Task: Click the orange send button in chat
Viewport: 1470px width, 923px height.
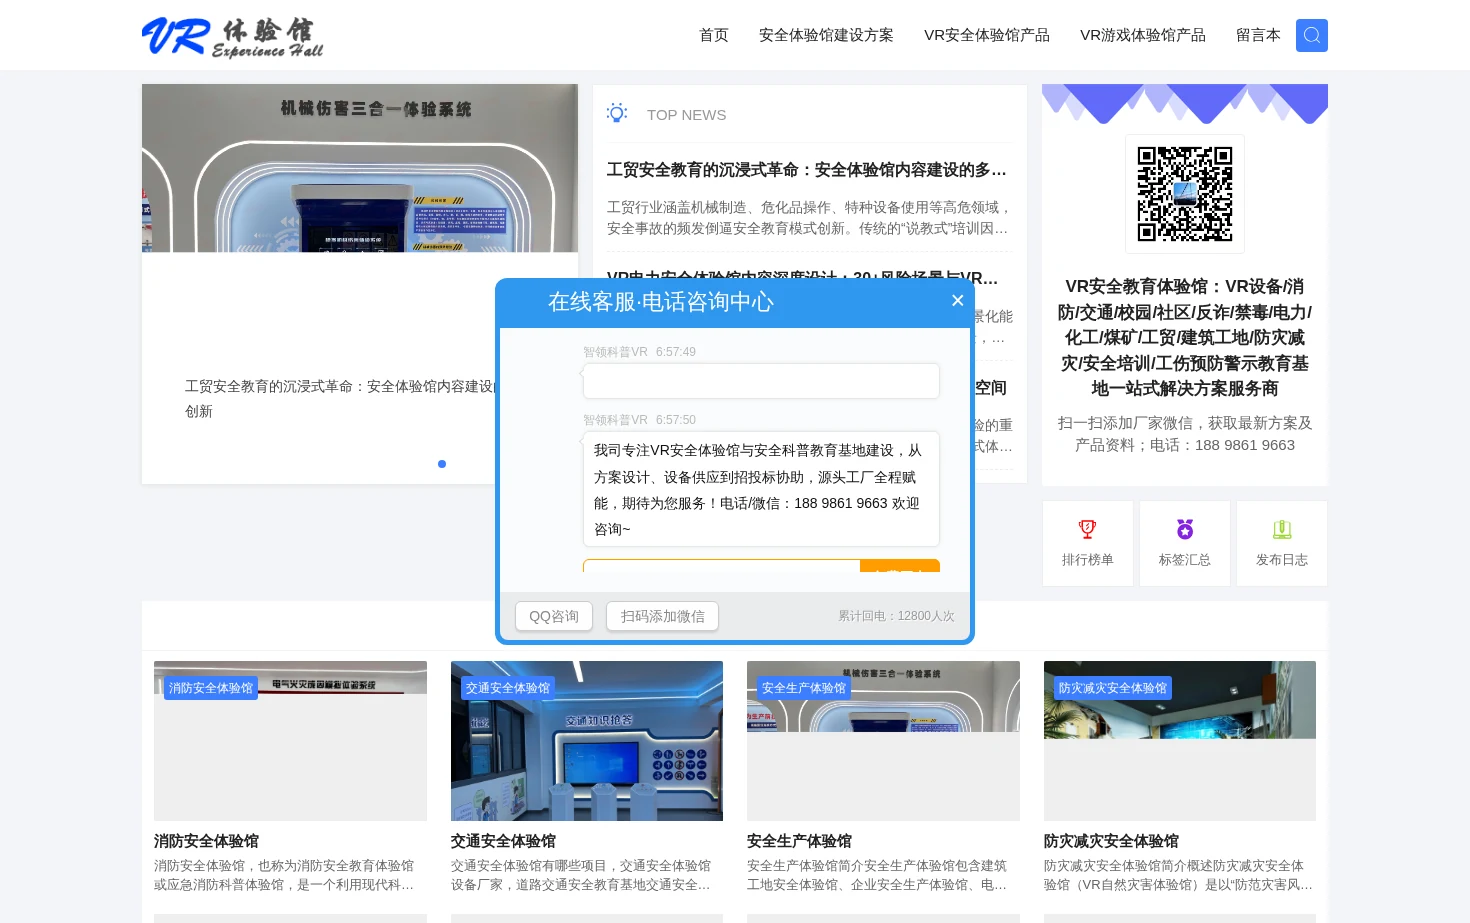Action: pos(900,566)
